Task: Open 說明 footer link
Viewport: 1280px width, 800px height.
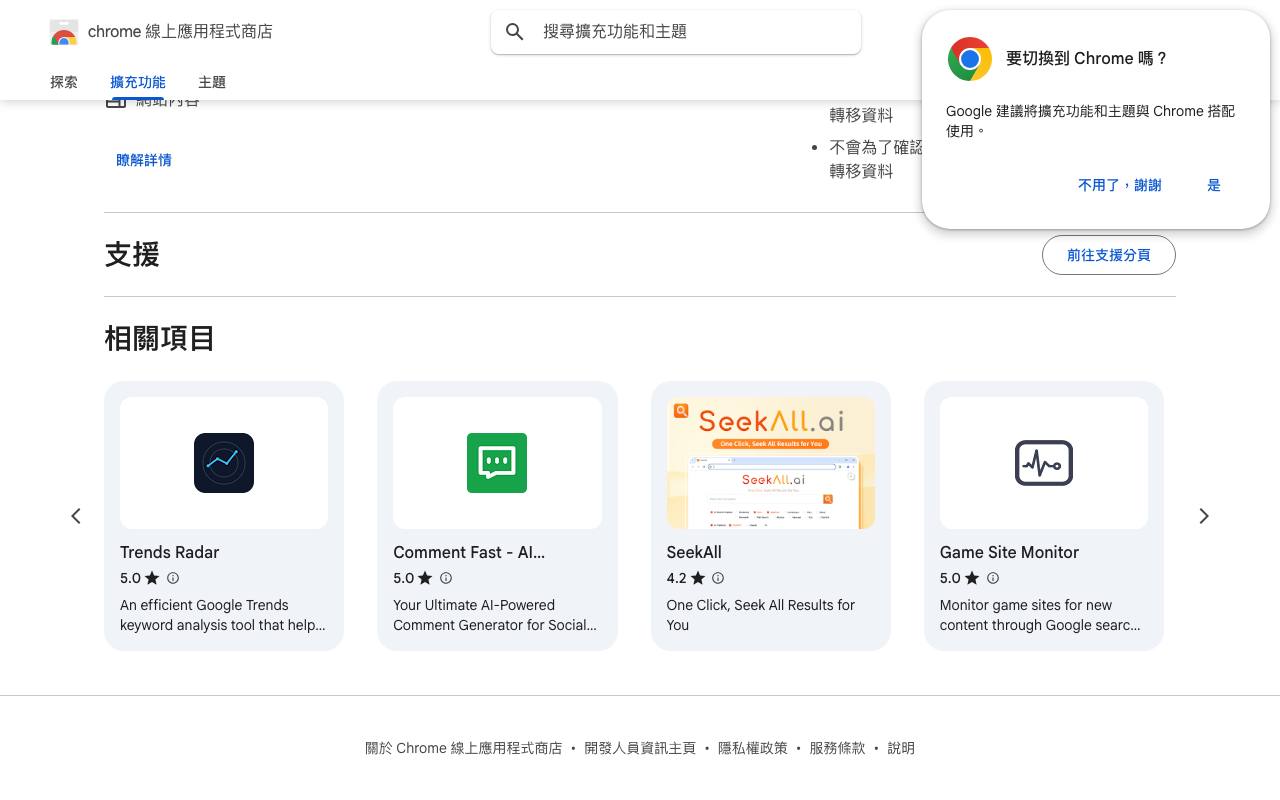Action: tap(901, 748)
